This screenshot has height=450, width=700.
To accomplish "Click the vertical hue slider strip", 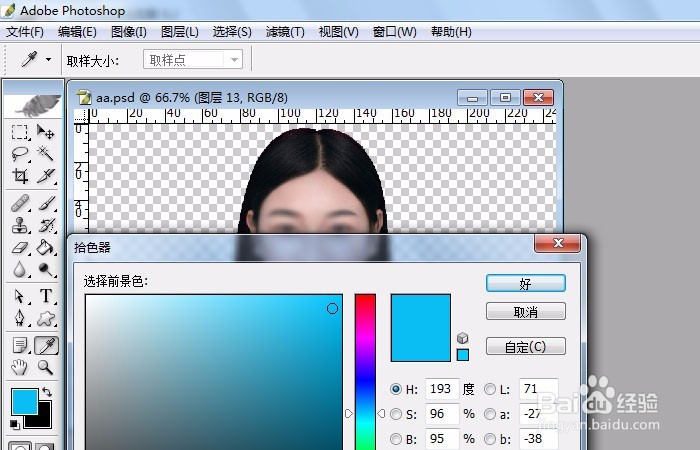I will 365,371.
